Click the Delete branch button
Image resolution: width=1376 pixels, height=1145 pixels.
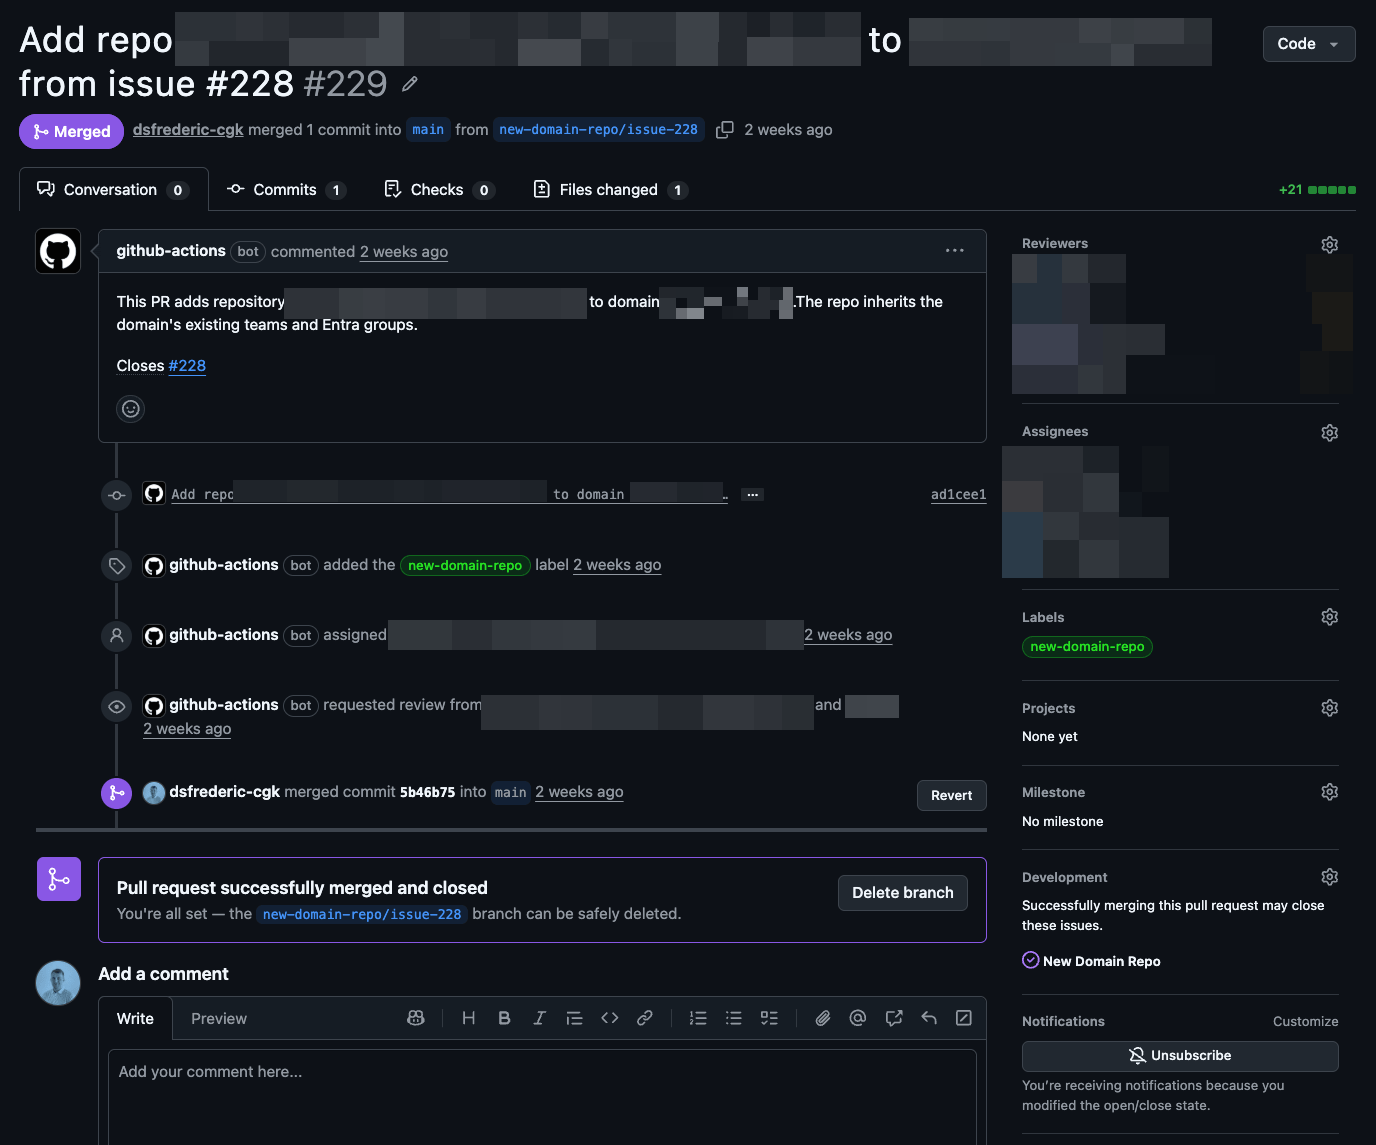902,892
